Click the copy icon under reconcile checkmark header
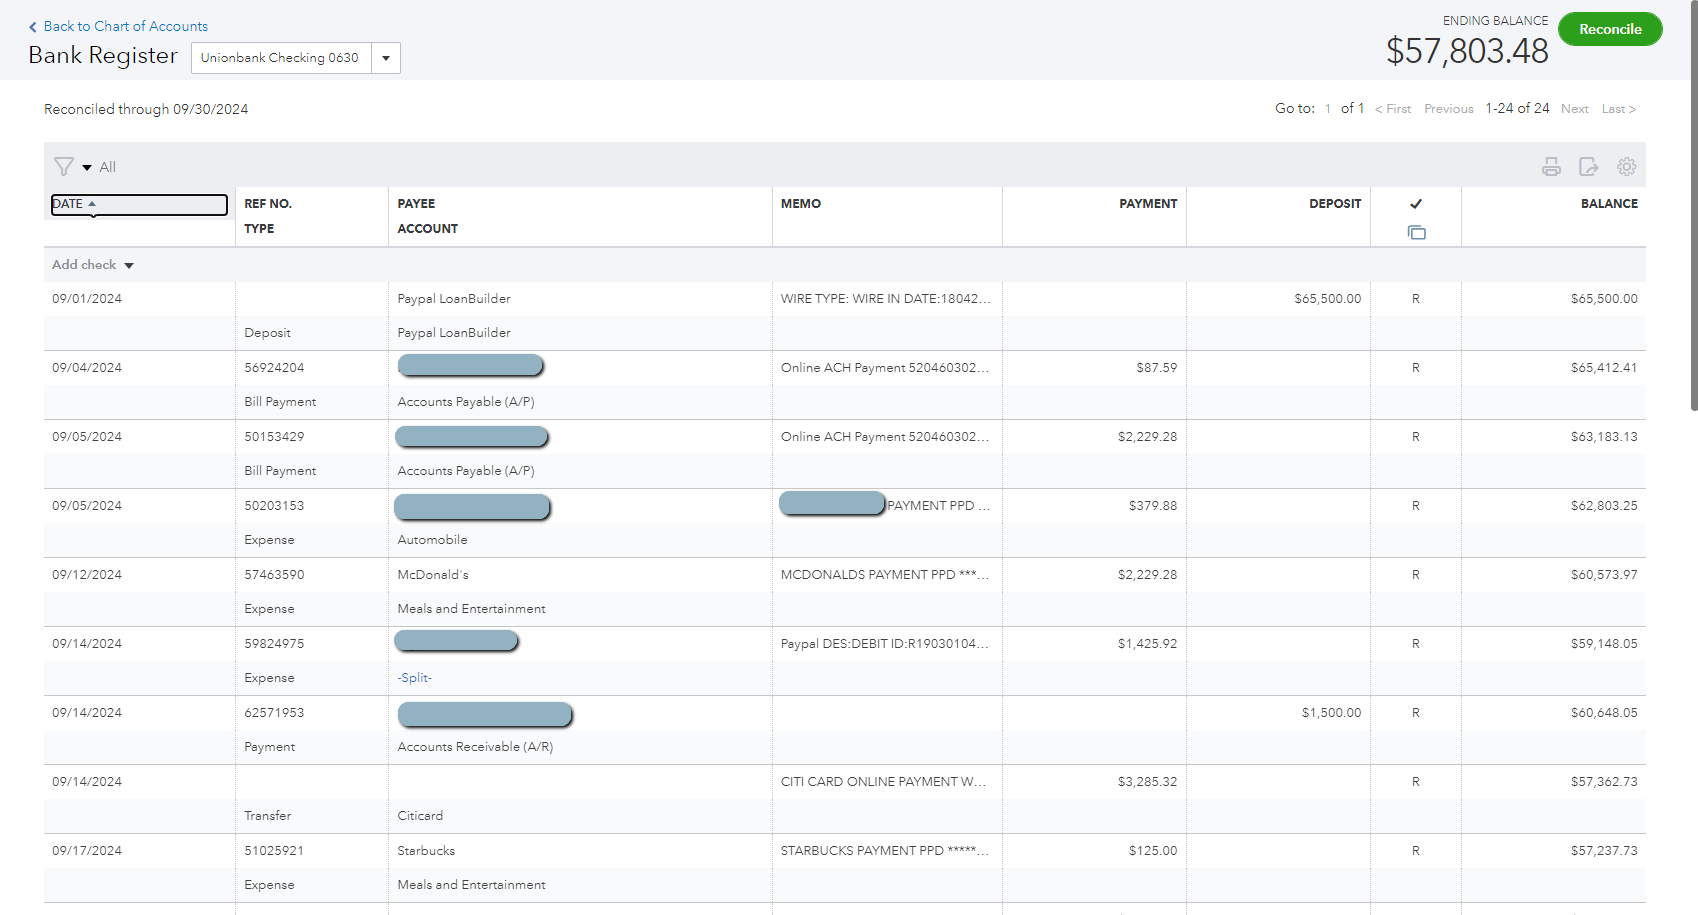Screen dimensions: 1698x915 pos(1416,233)
